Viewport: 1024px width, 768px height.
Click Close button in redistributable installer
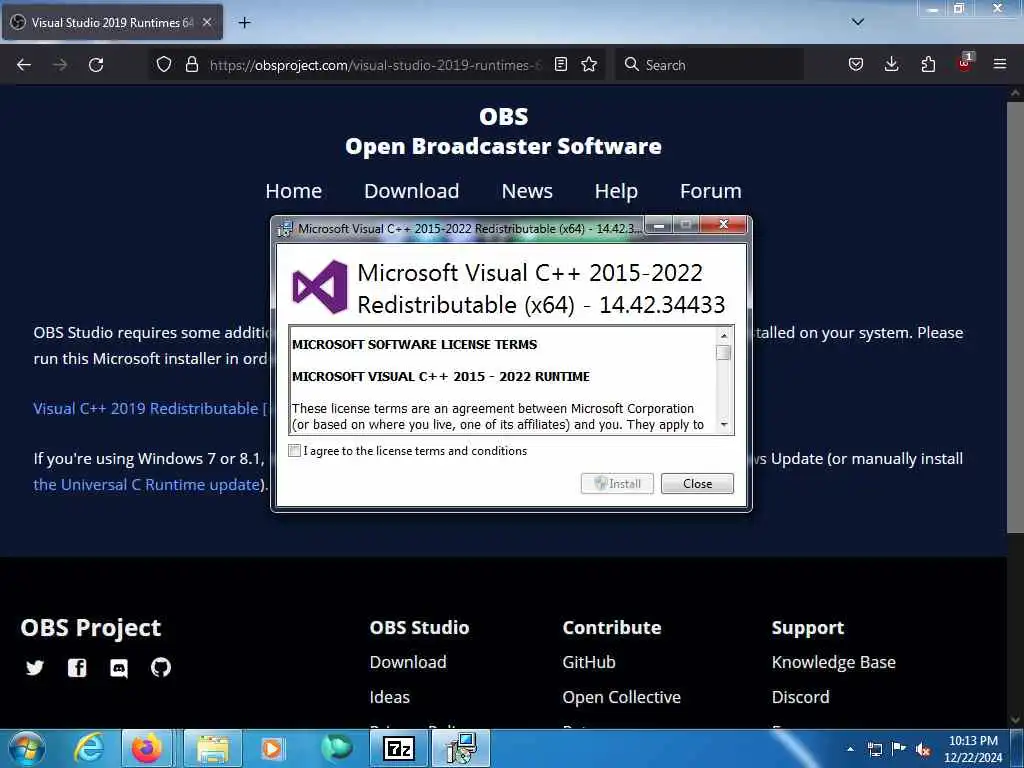pyautogui.click(x=697, y=484)
